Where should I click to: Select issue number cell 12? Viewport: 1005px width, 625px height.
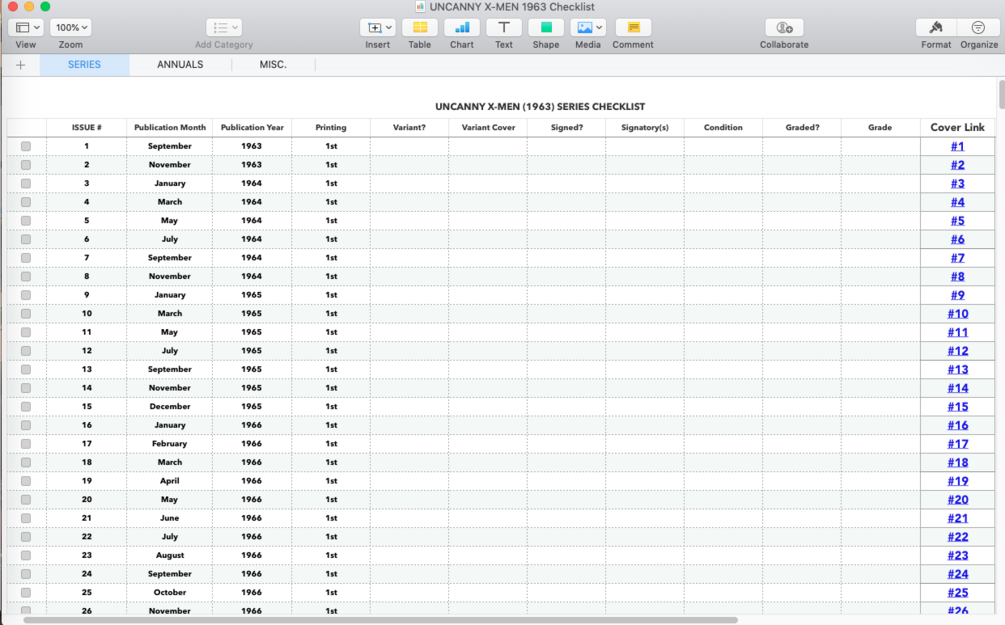tap(87, 351)
